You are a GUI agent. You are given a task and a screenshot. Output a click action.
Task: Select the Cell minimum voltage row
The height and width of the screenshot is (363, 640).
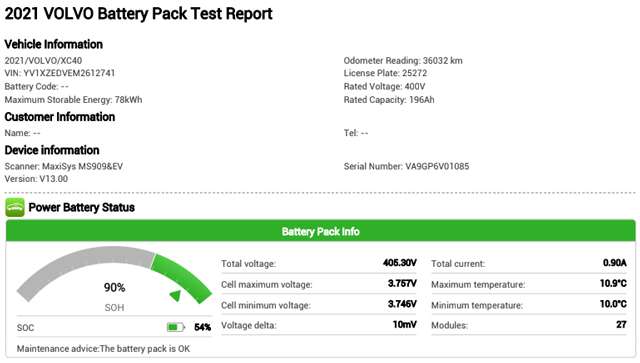[319, 305]
